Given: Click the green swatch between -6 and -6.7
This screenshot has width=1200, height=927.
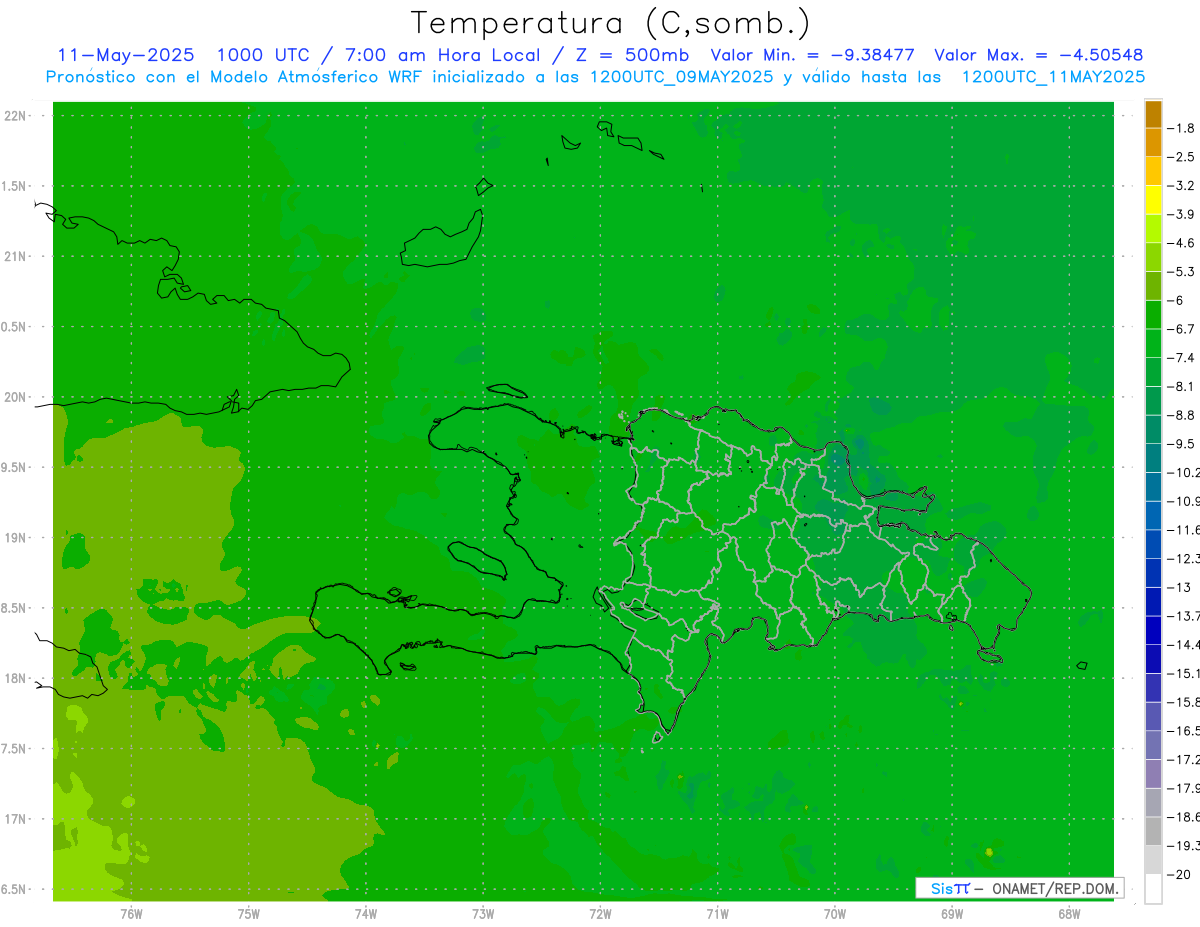Looking at the screenshot, I should [x=1153, y=315].
